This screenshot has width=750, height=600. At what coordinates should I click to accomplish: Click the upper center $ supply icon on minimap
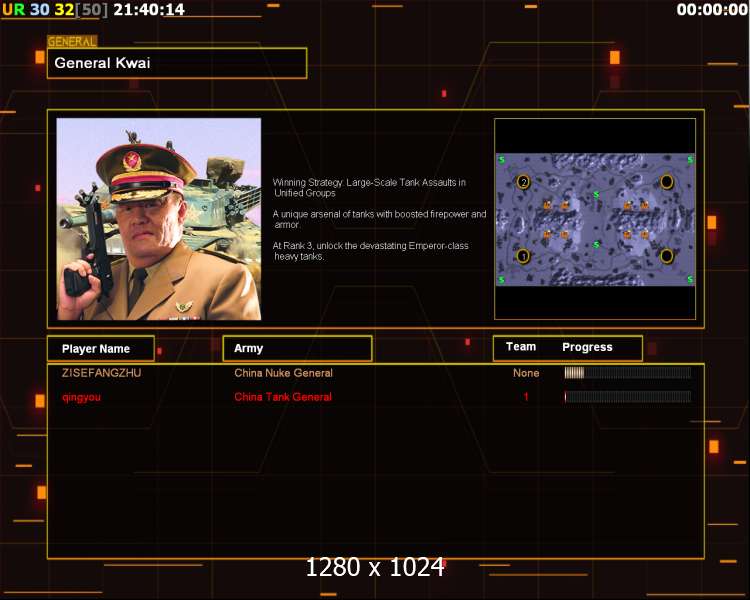(x=596, y=195)
